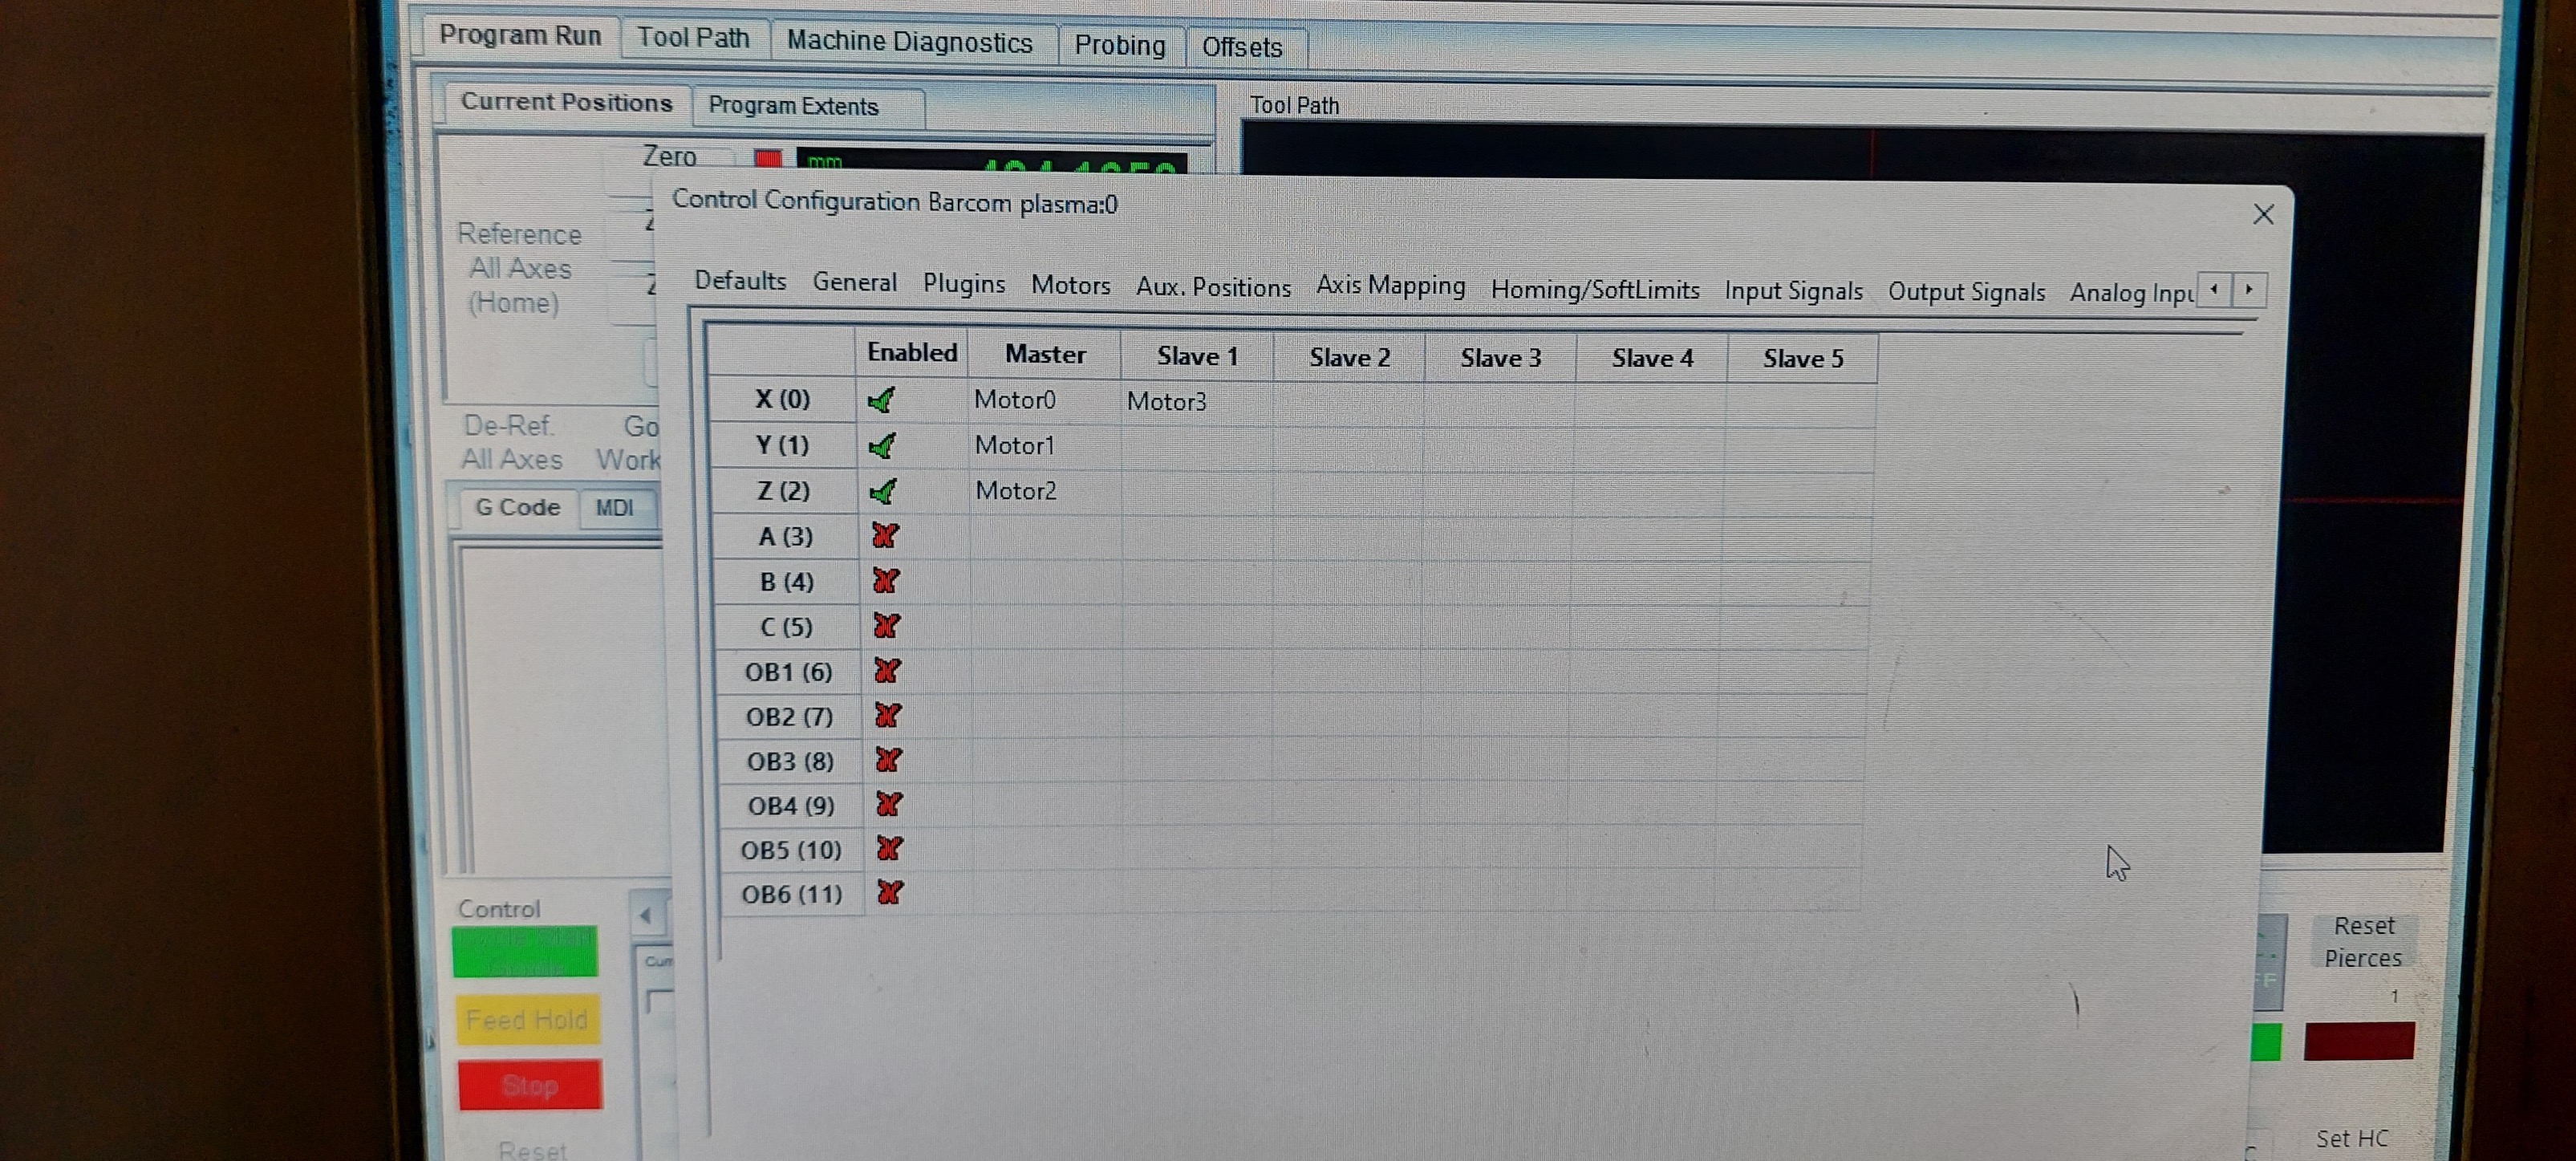Image resolution: width=2576 pixels, height=1161 pixels.
Task: Open X axis Slave 1 Motor3 cell
Action: tap(1166, 402)
